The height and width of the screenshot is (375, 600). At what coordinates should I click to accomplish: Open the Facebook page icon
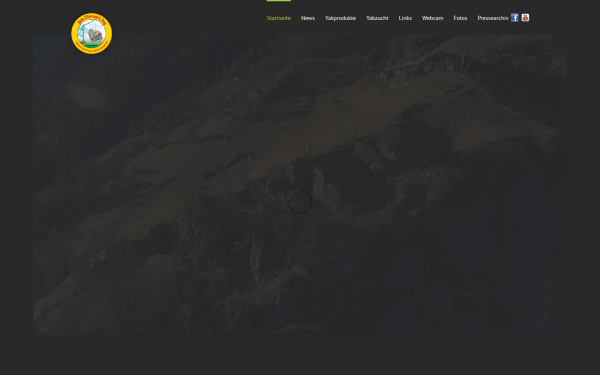click(515, 18)
